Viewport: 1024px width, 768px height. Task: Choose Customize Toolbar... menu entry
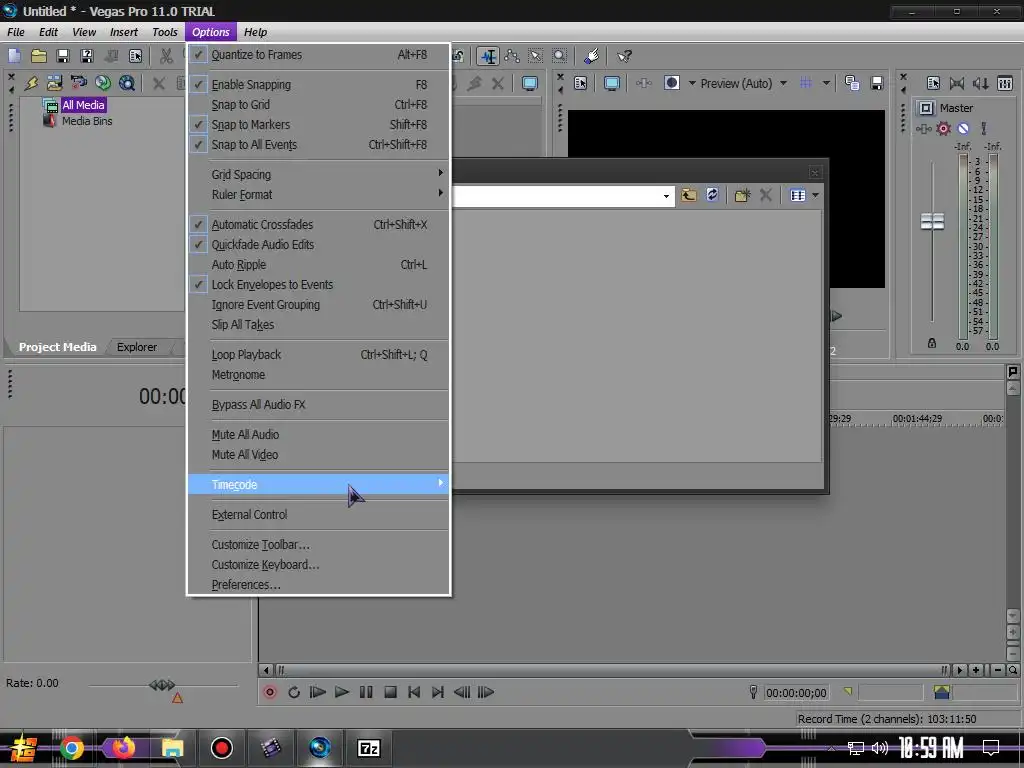tap(319, 545)
